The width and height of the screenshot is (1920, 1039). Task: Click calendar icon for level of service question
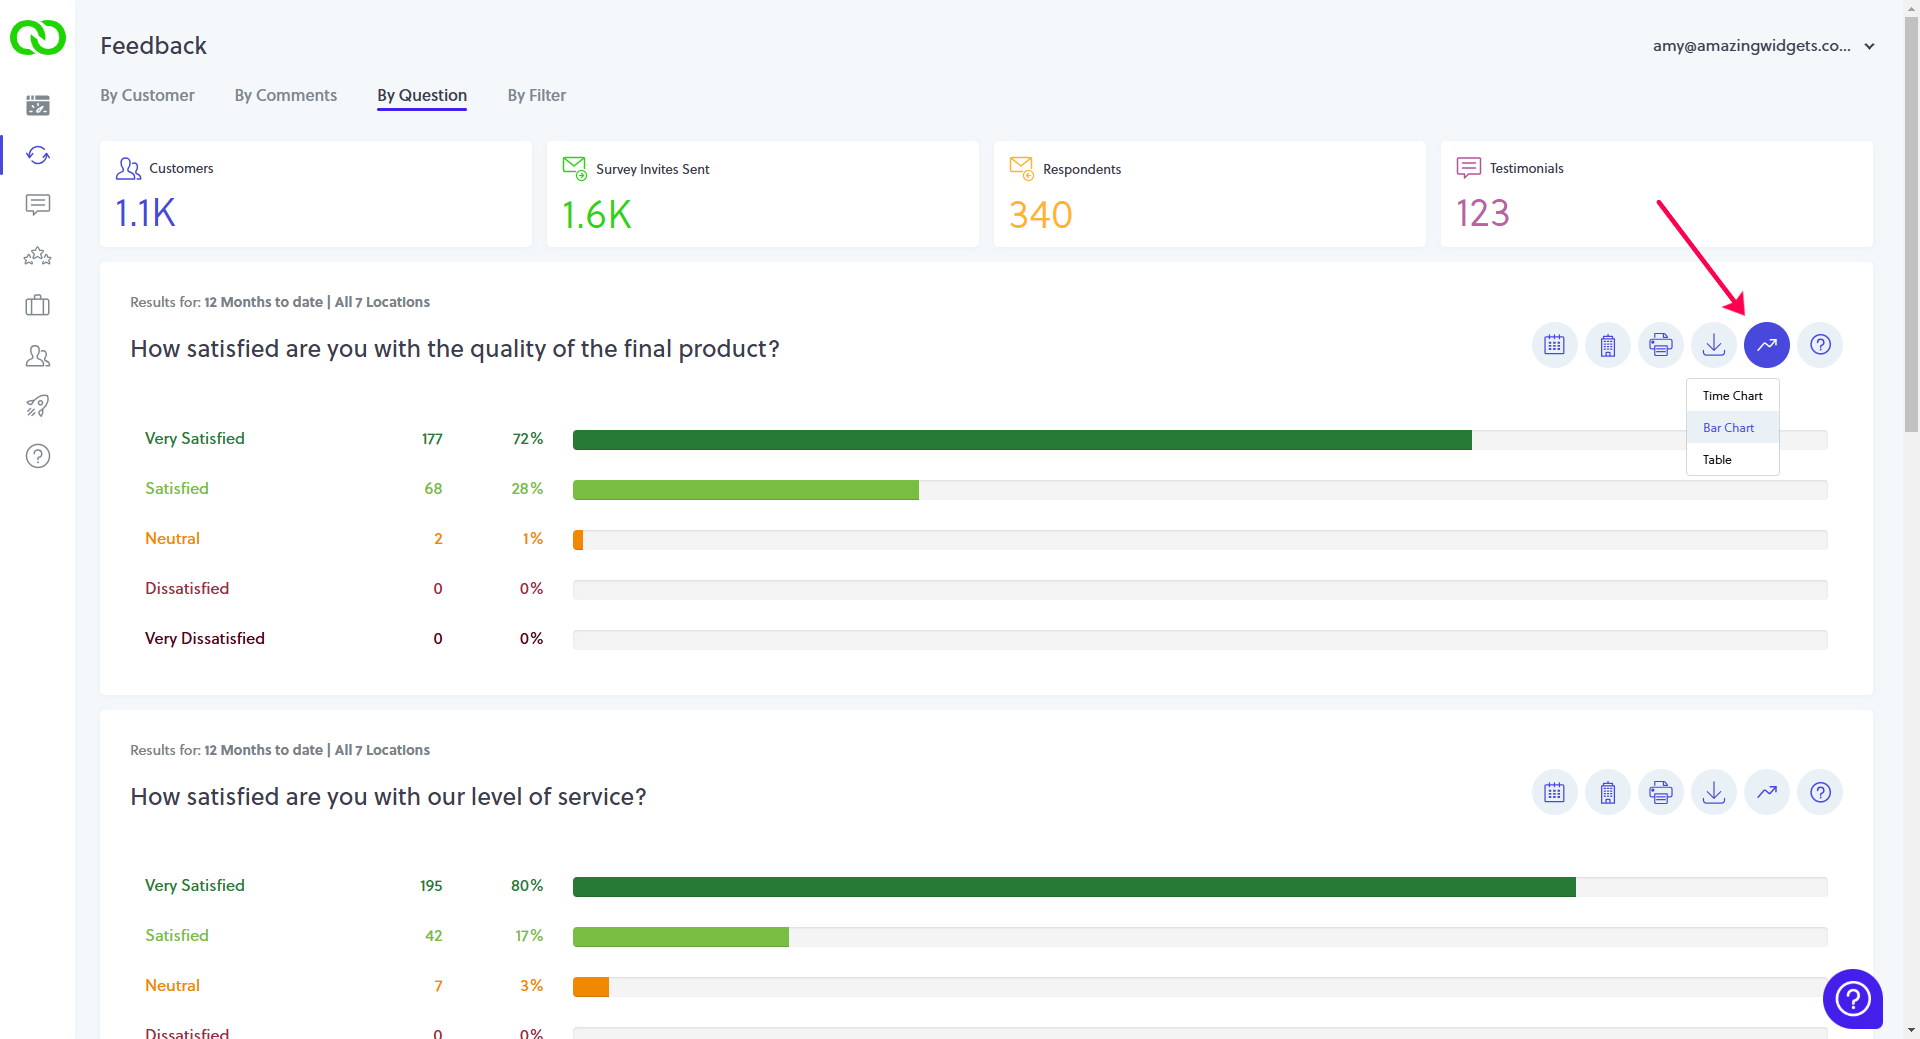1554,793
